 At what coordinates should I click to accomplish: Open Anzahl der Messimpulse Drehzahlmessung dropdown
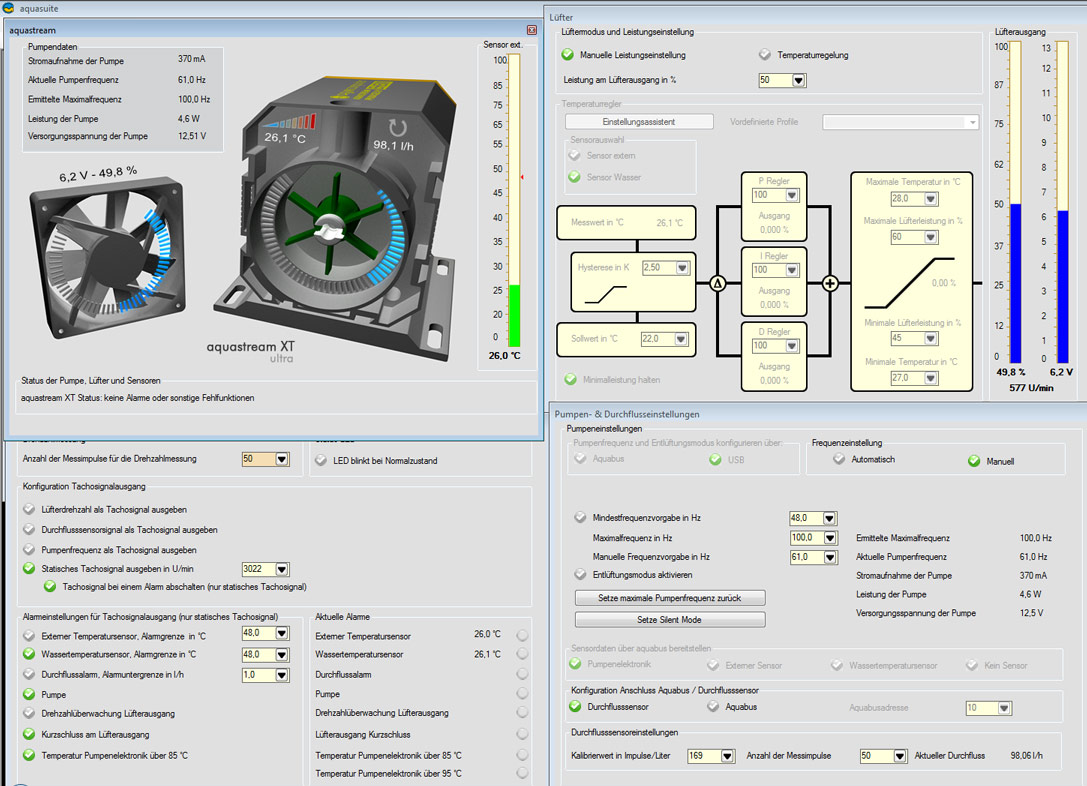coord(281,459)
